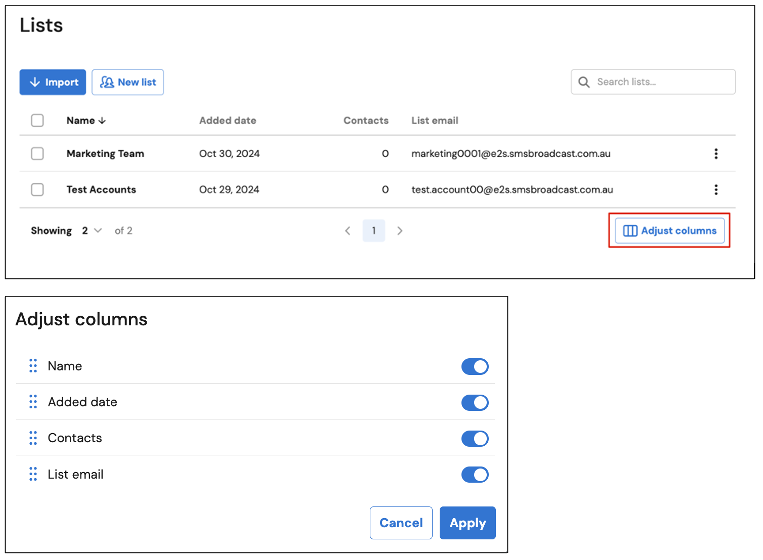The width and height of the screenshot is (763, 560).
Task: Turn off the List email toggle
Action: (x=475, y=475)
